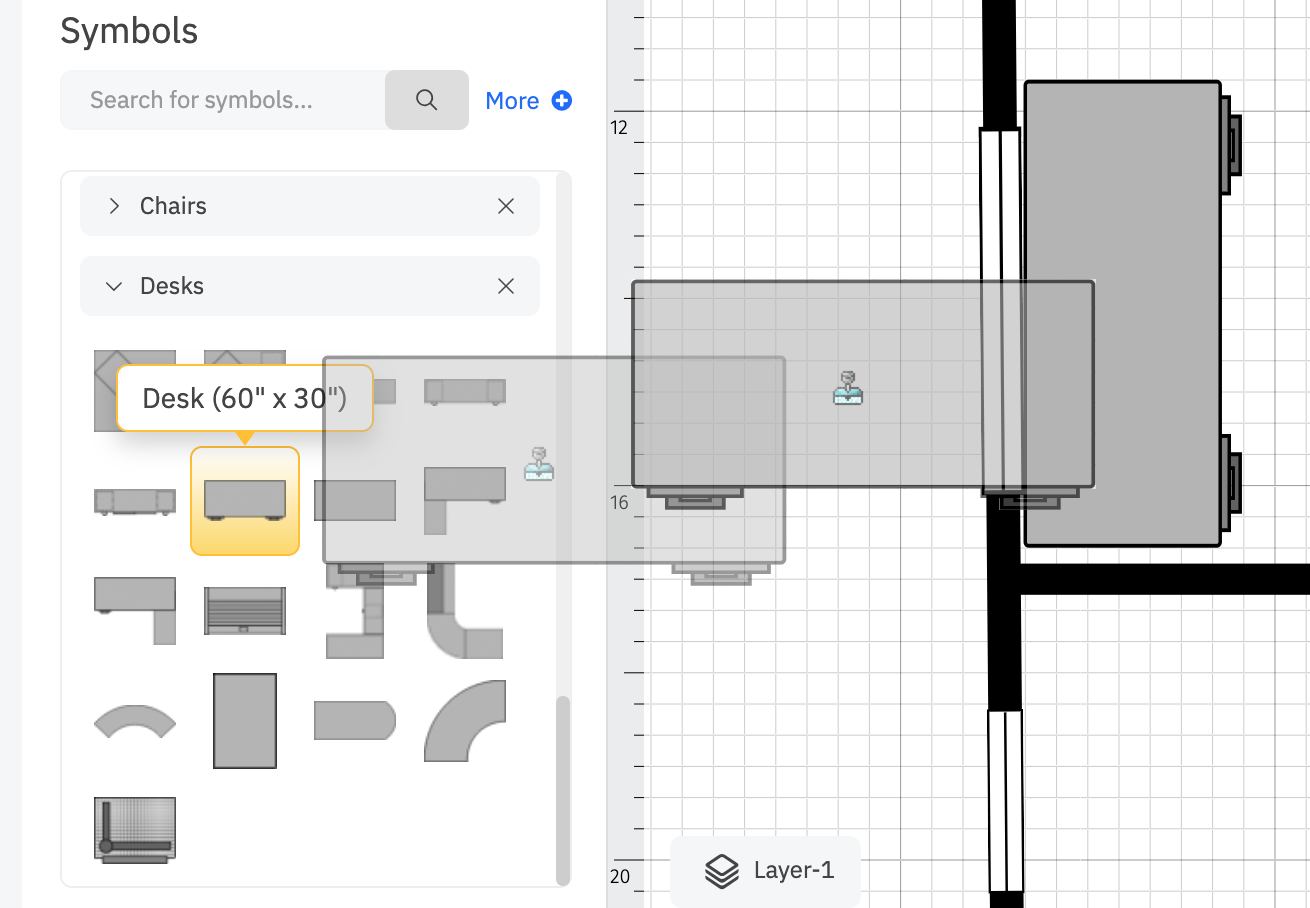The height and width of the screenshot is (908, 1310).
Task: Click the symbols search input field
Action: point(220,100)
